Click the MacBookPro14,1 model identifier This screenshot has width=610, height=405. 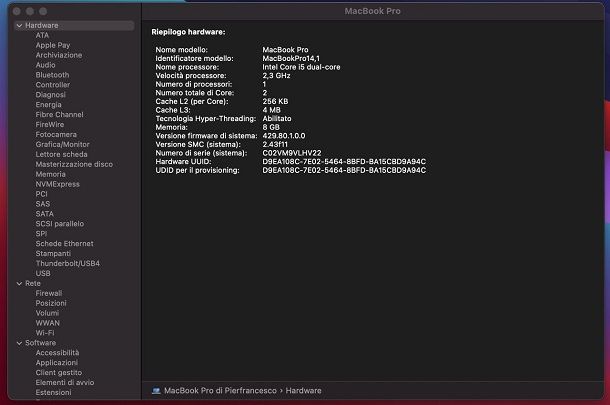[291, 59]
